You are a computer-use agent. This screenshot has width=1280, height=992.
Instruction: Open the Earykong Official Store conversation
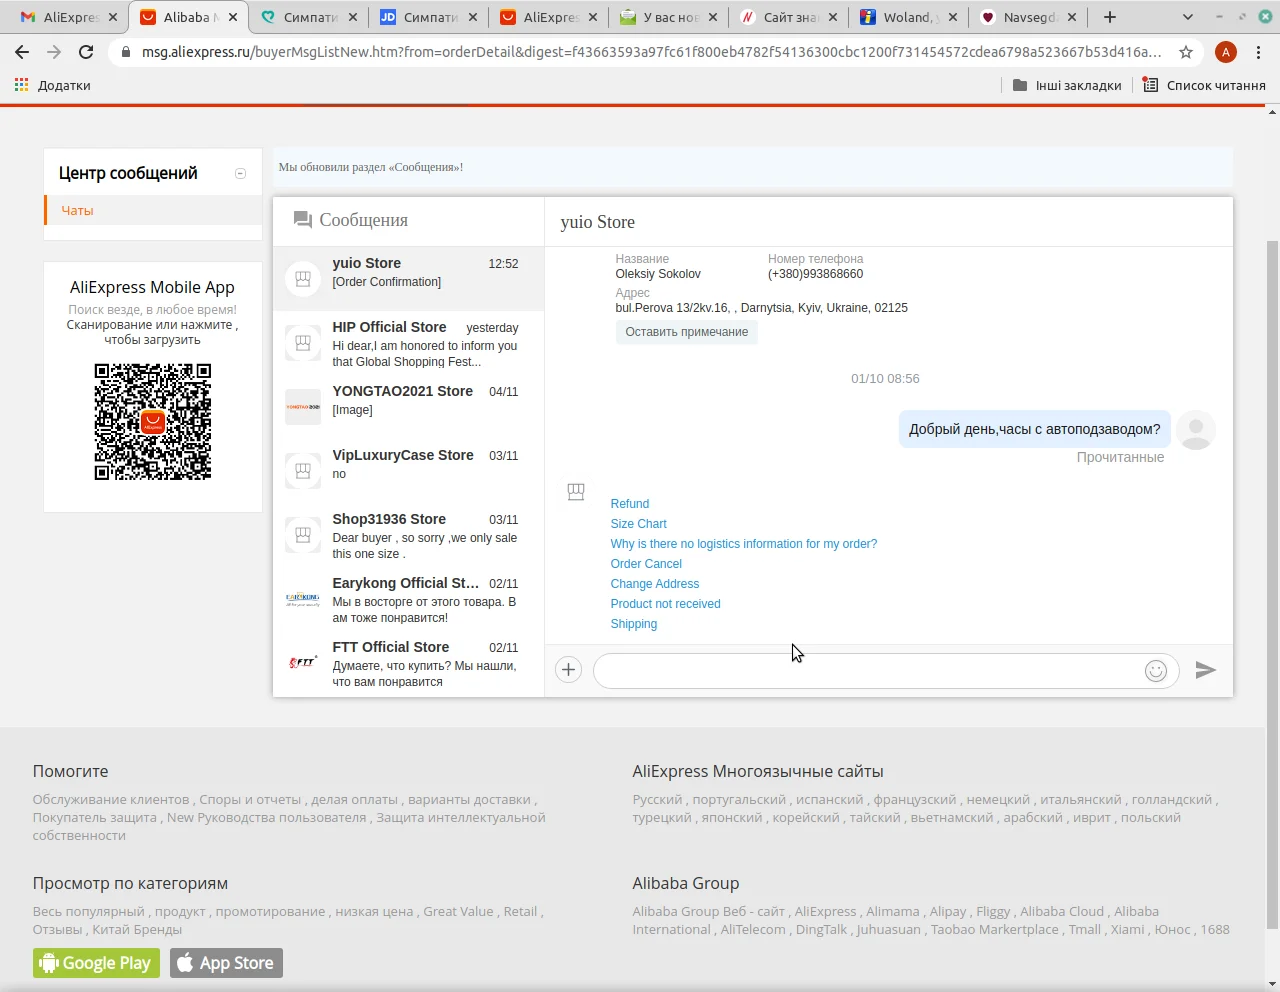click(x=409, y=599)
